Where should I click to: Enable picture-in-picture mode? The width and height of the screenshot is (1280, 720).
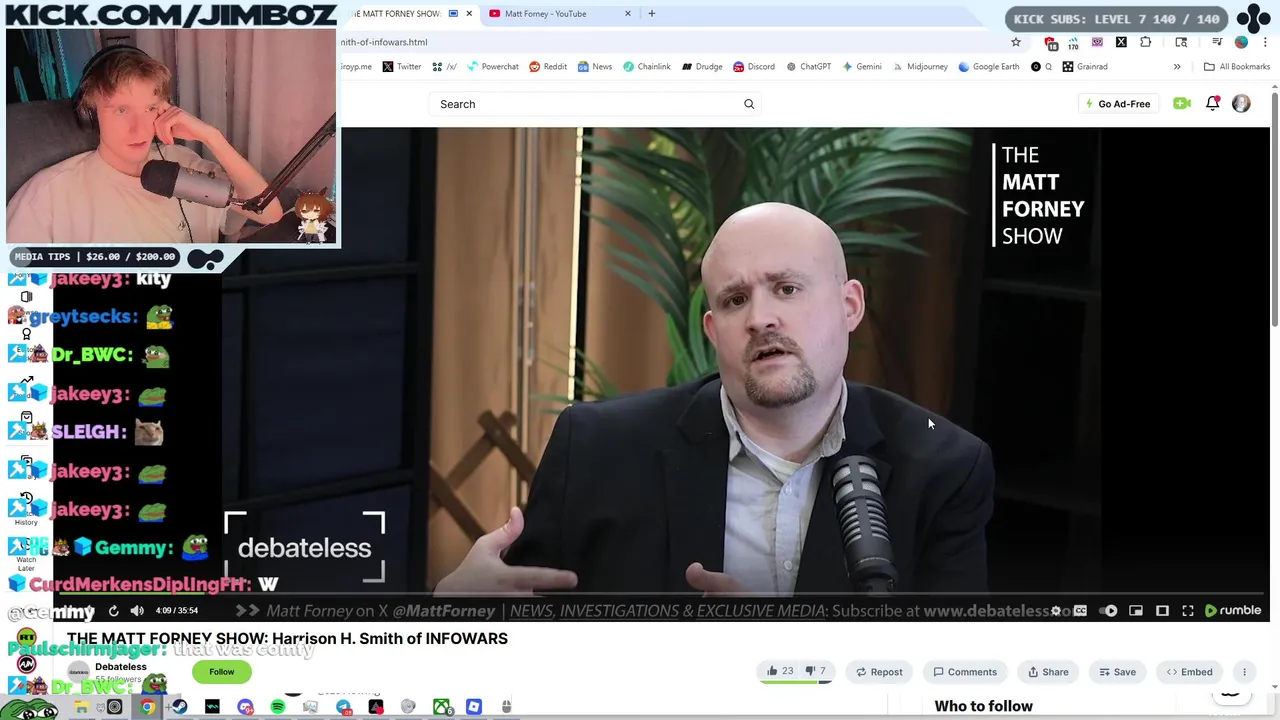pos(1136,611)
